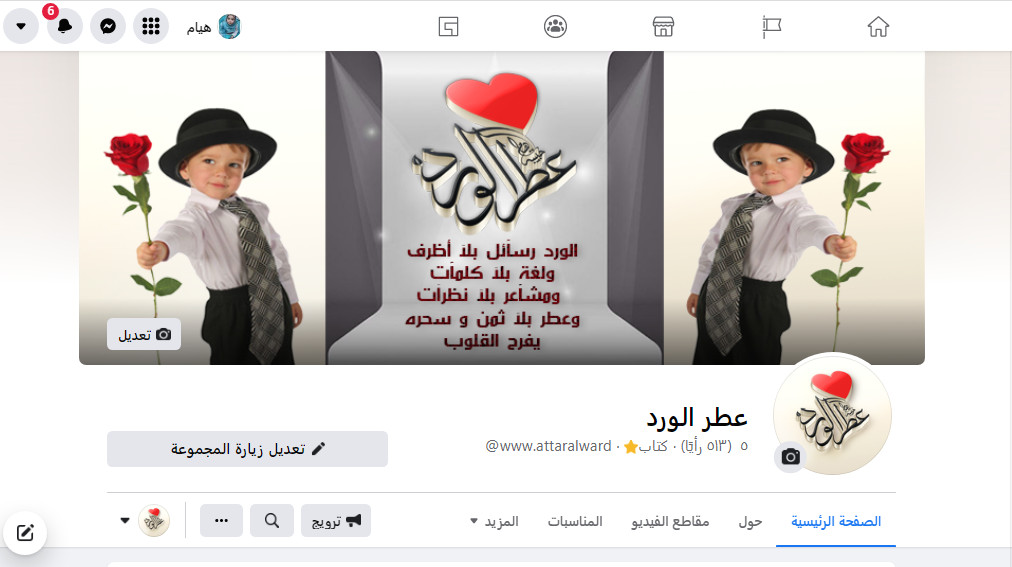
Task: Expand the المزيد tab dropdown
Action: tap(494, 521)
